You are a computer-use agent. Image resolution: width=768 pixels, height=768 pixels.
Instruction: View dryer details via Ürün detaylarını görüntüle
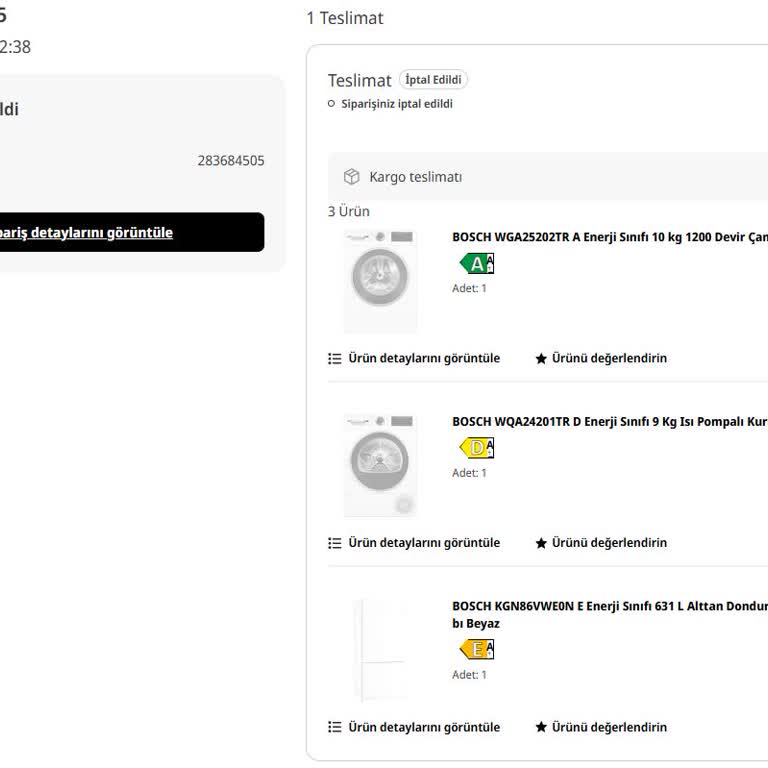pos(424,543)
